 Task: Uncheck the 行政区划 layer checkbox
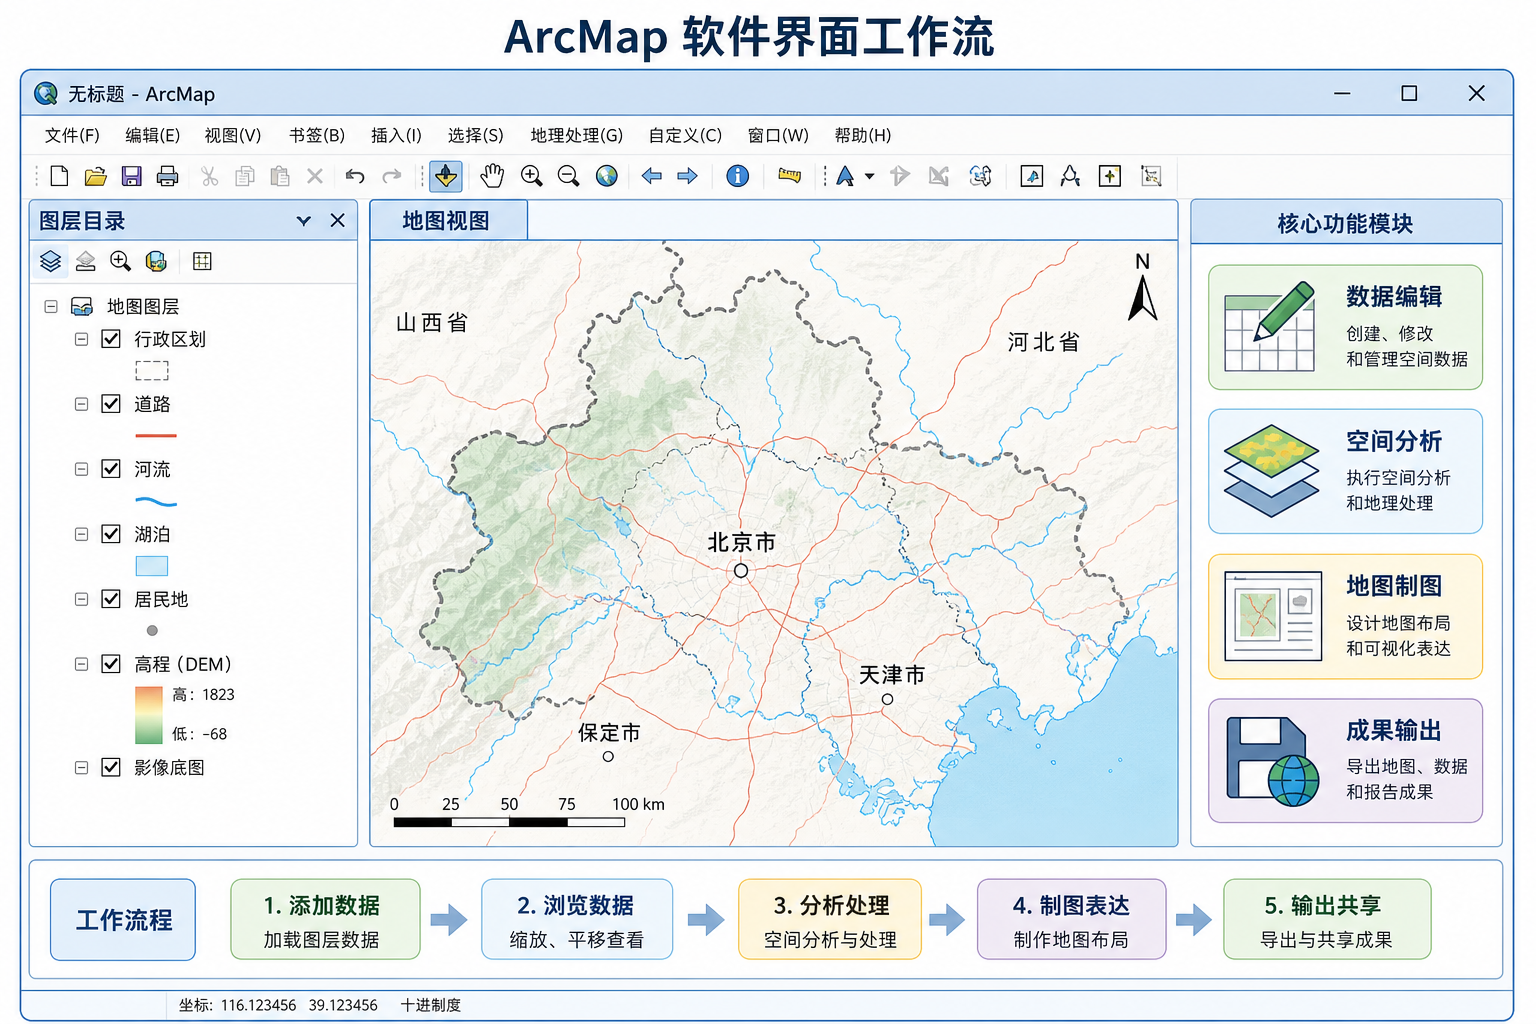click(x=111, y=339)
